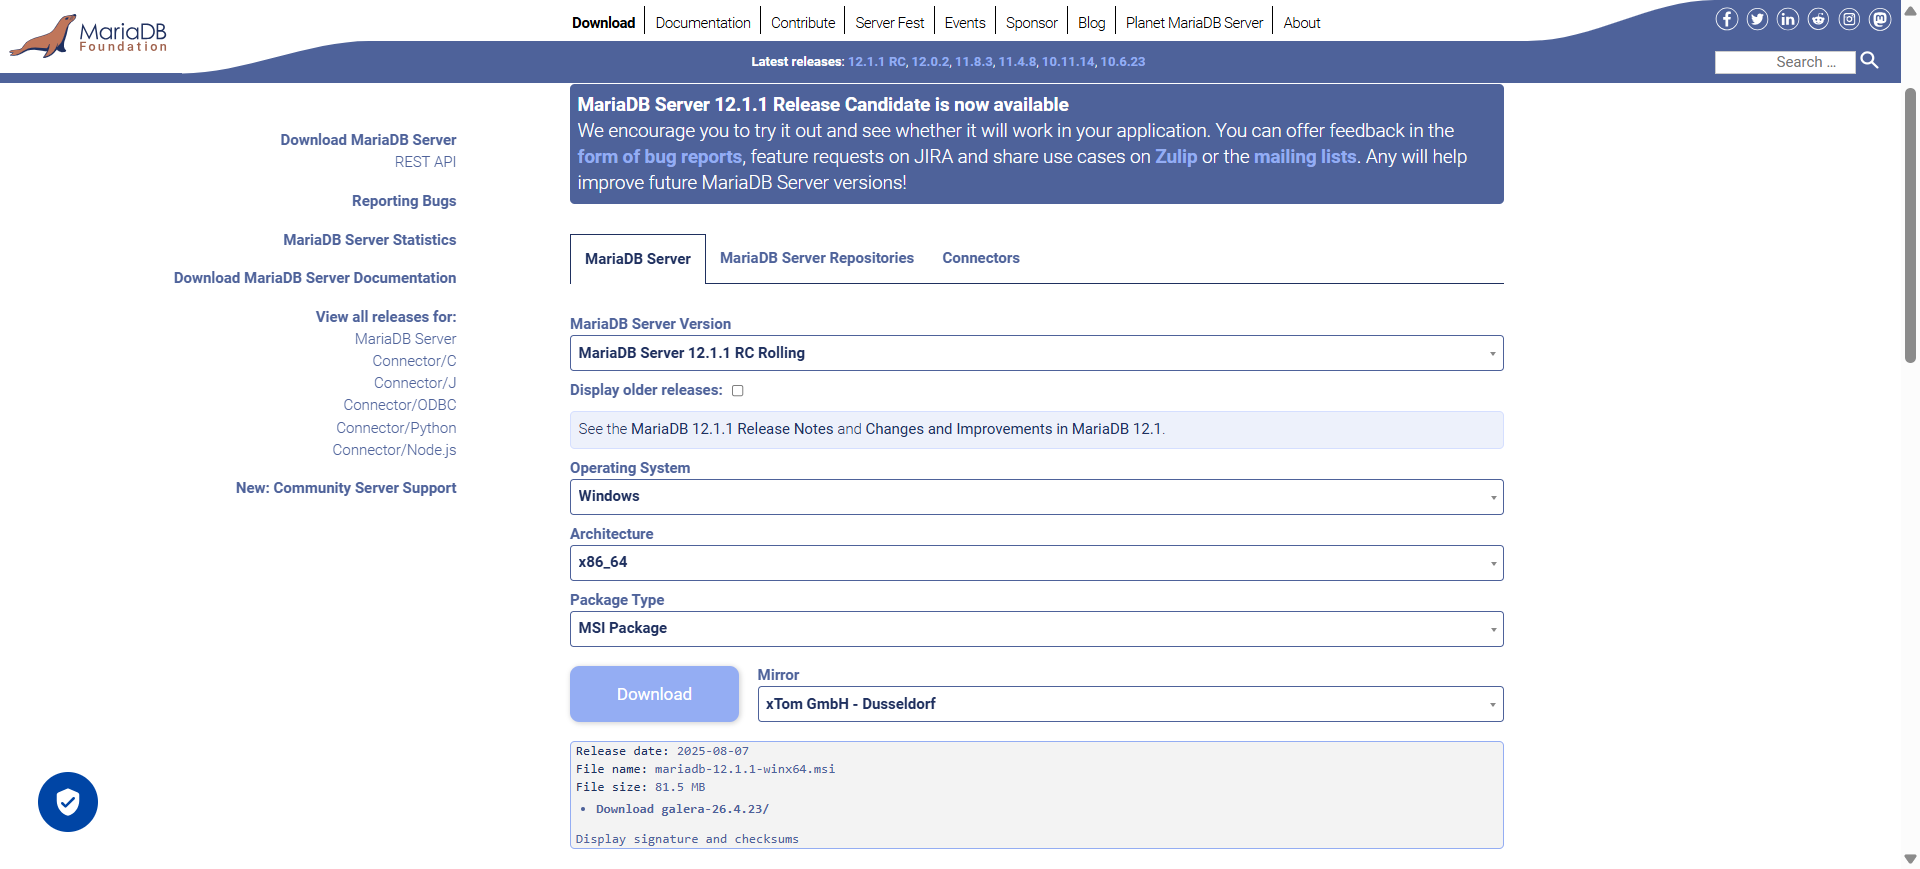This screenshot has width=1920, height=869.
Task: Open the blue shield badge icon
Action: click(68, 802)
